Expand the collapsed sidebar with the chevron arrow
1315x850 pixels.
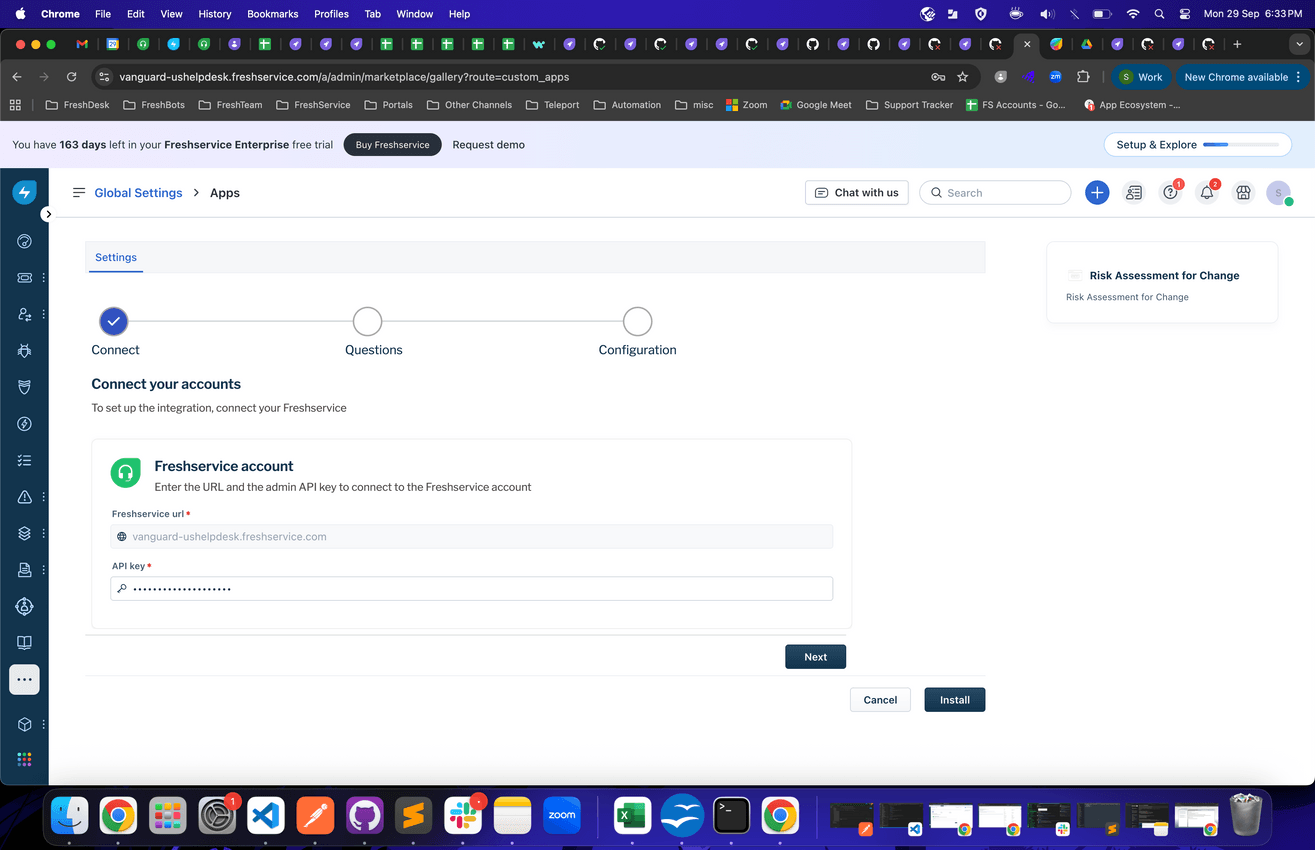tap(47, 213)
